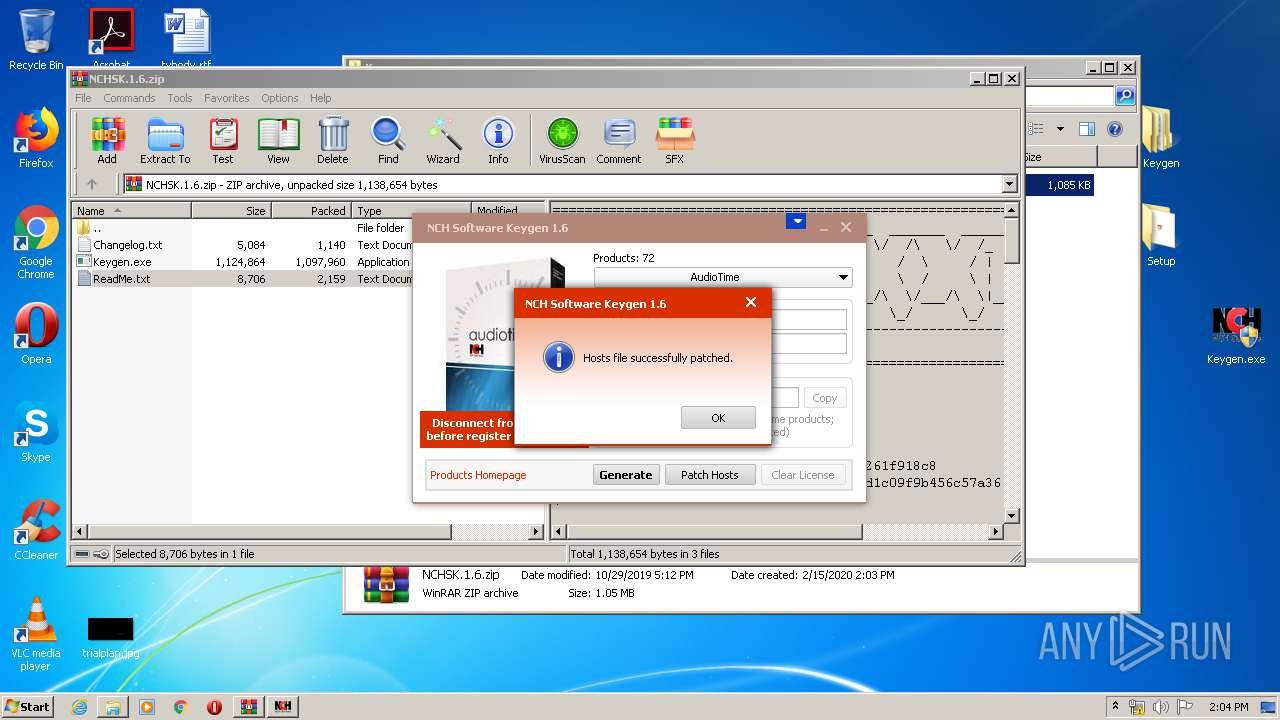Open the Skype desktop shortcut
Image resolution: width=1280 pixels, height=720 pixels.
[x=36, y=432]
